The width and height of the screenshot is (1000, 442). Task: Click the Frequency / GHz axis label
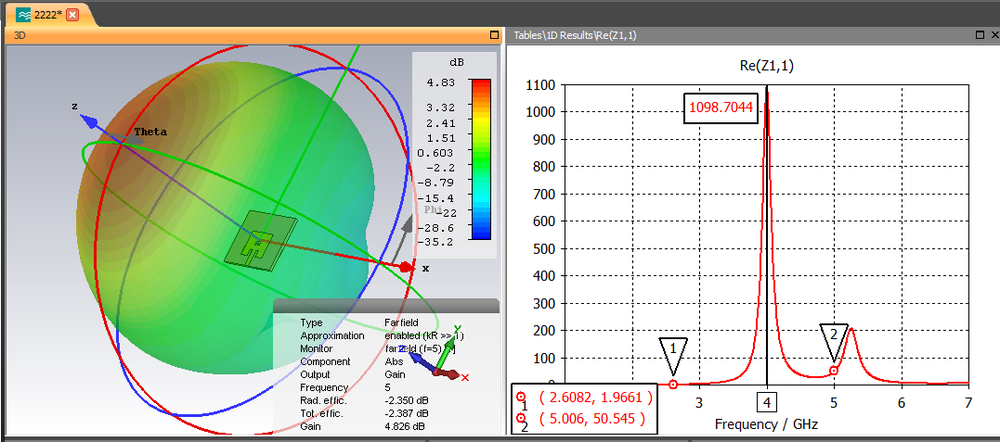(766, 424)
